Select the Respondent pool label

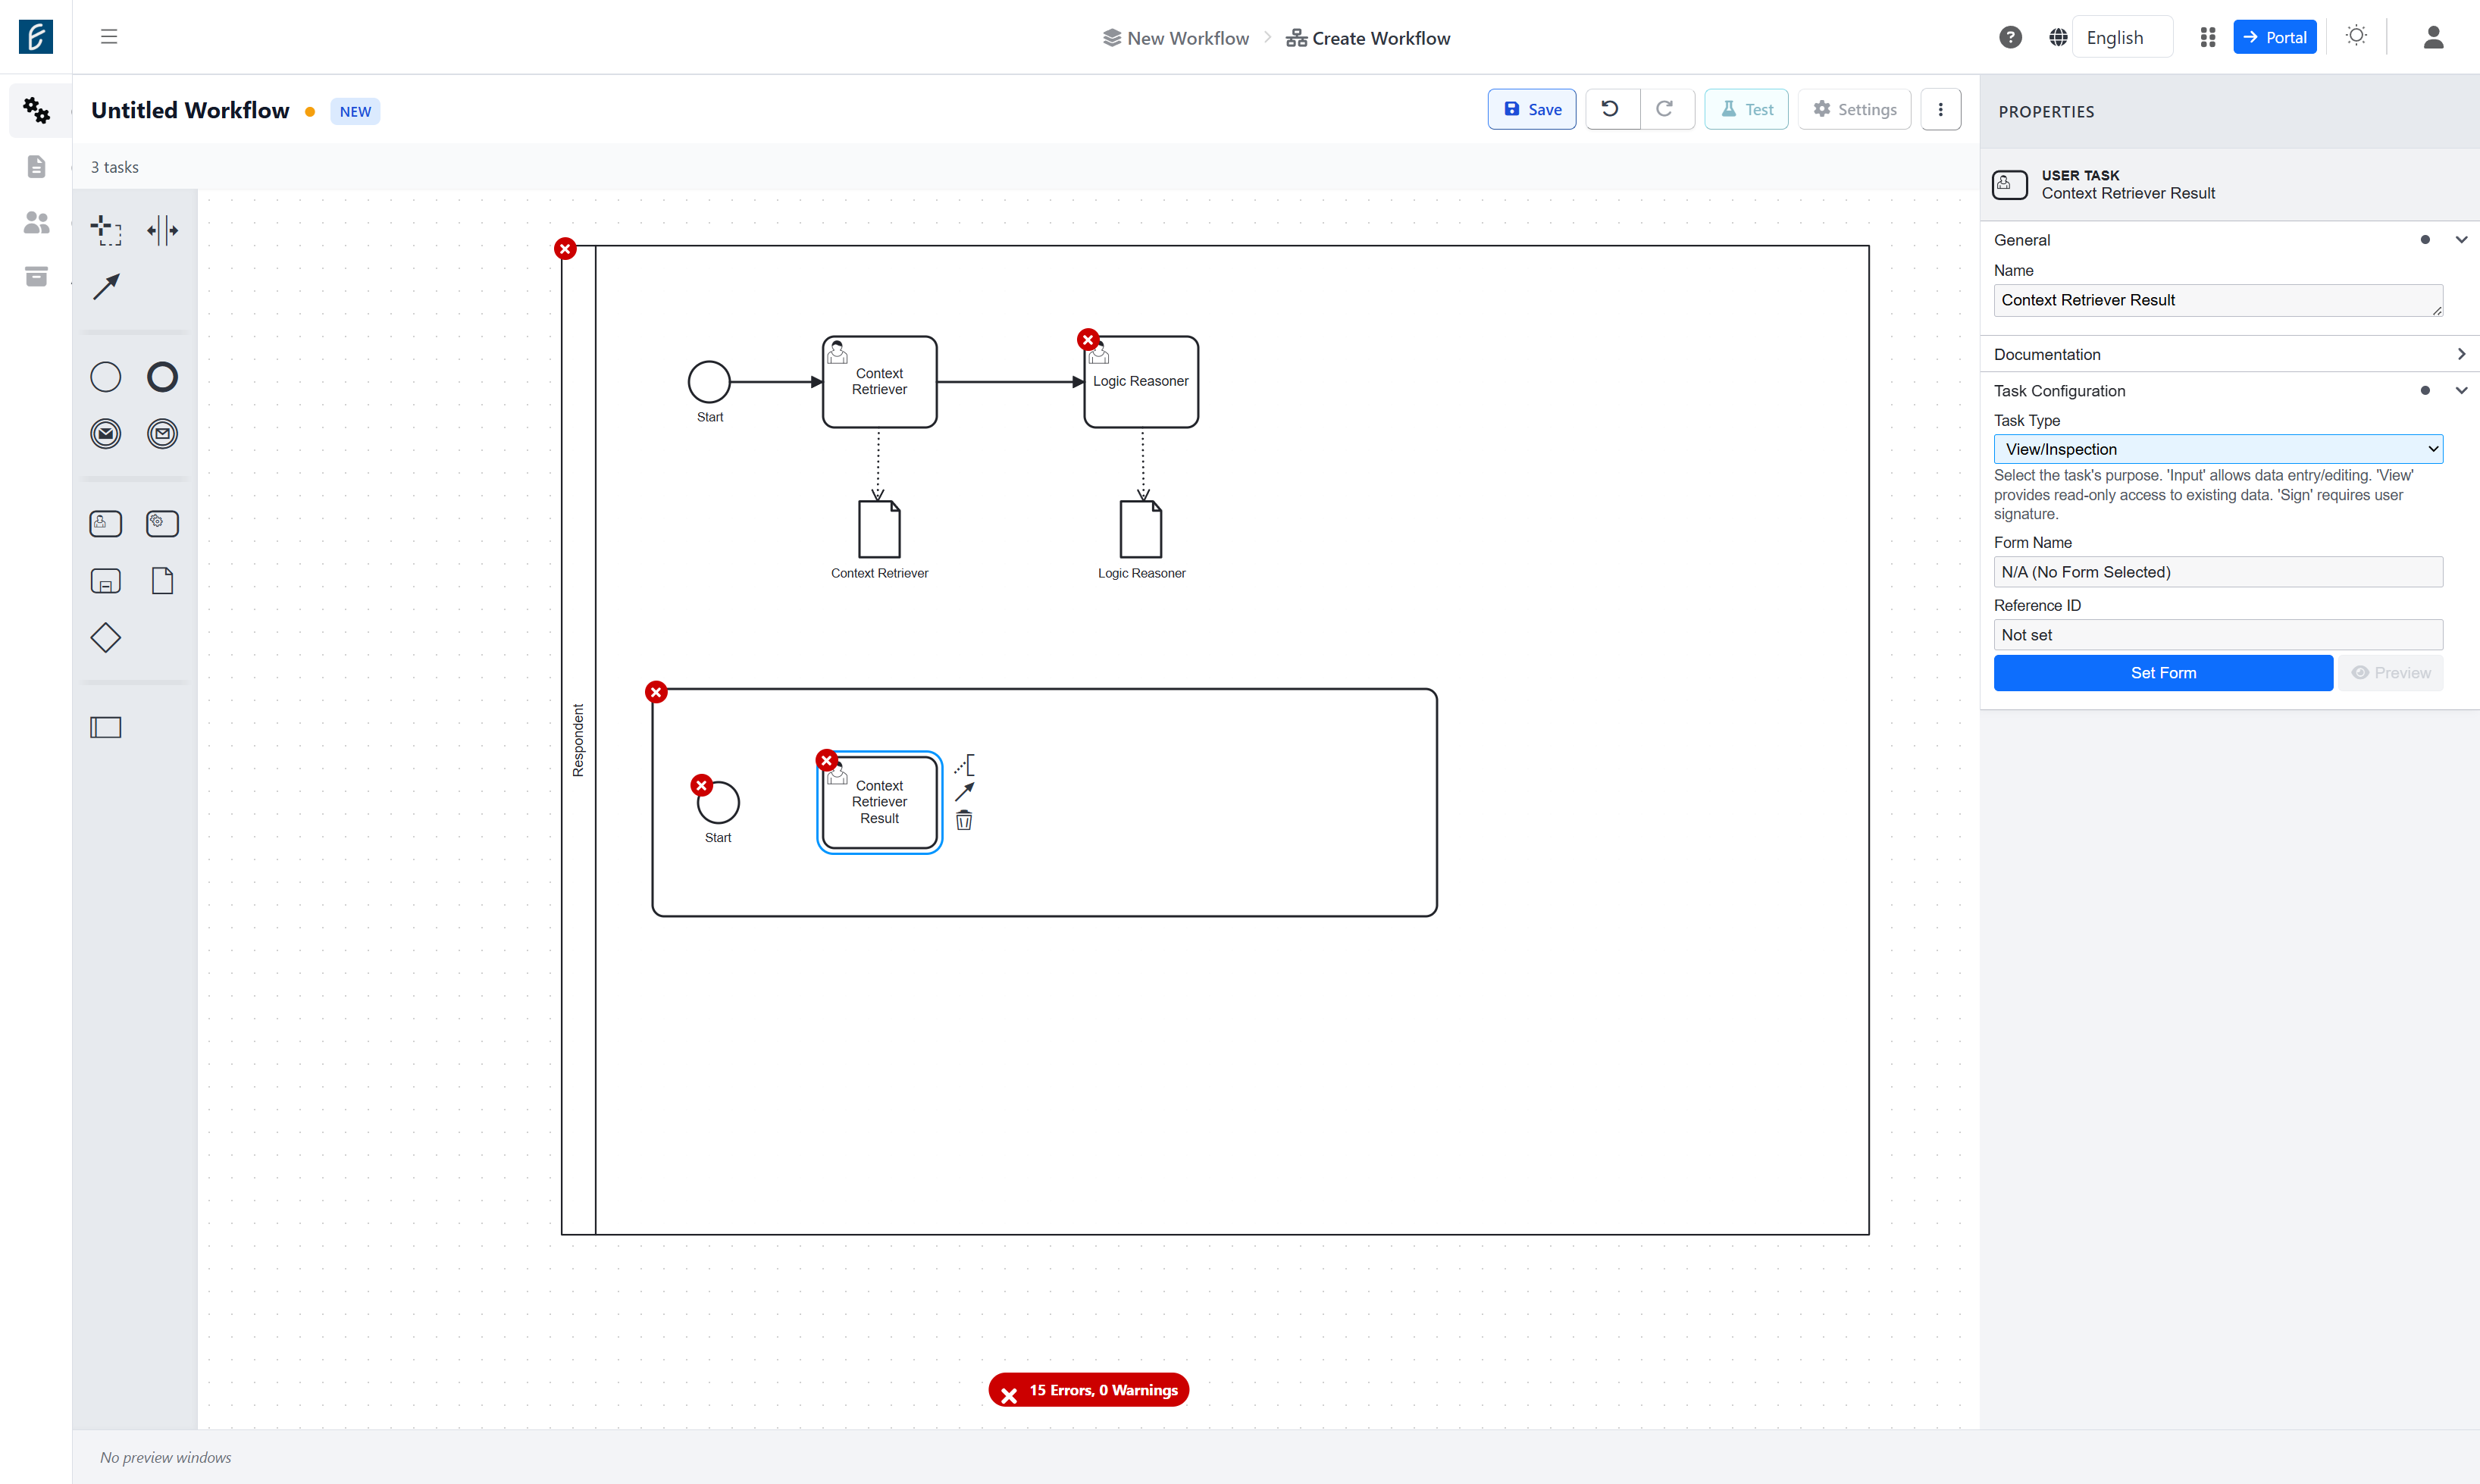(578, 740)
